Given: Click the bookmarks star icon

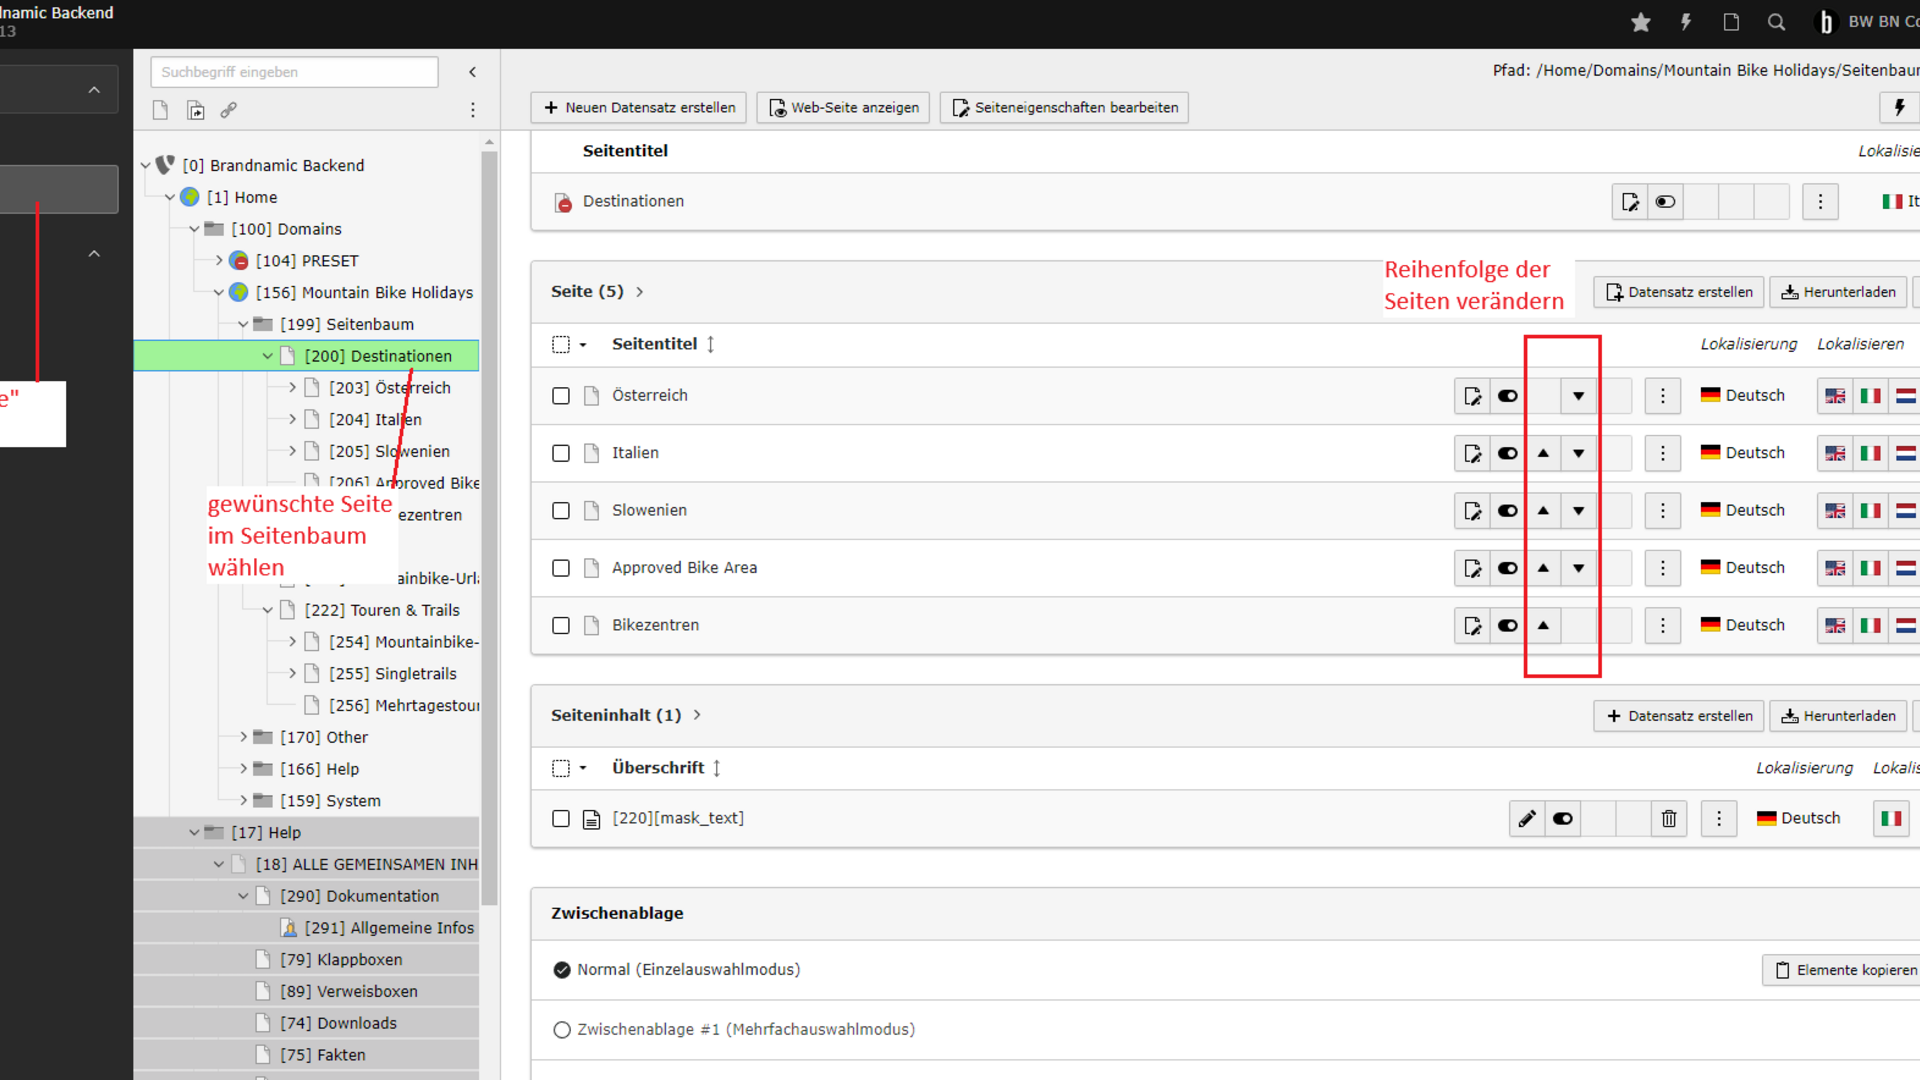Looking at the screenshot, I should [1640, 22].
